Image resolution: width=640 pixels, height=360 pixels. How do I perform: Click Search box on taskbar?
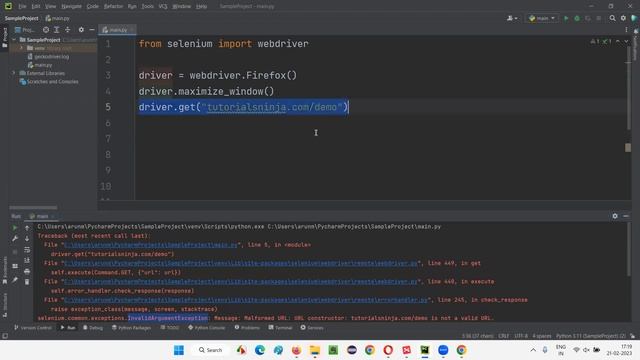pyautogui.click(x=211, y=350)
